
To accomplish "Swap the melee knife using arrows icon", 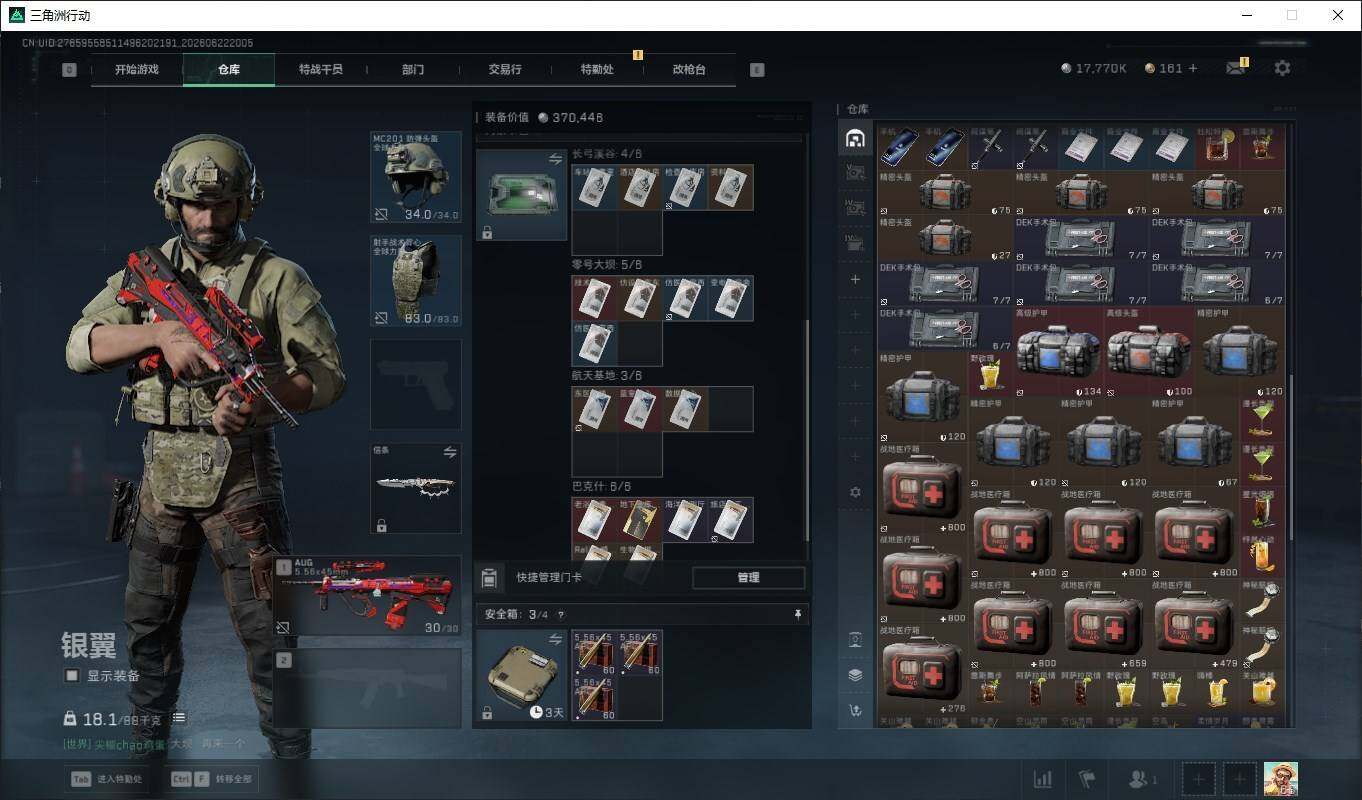I will 450,452.
